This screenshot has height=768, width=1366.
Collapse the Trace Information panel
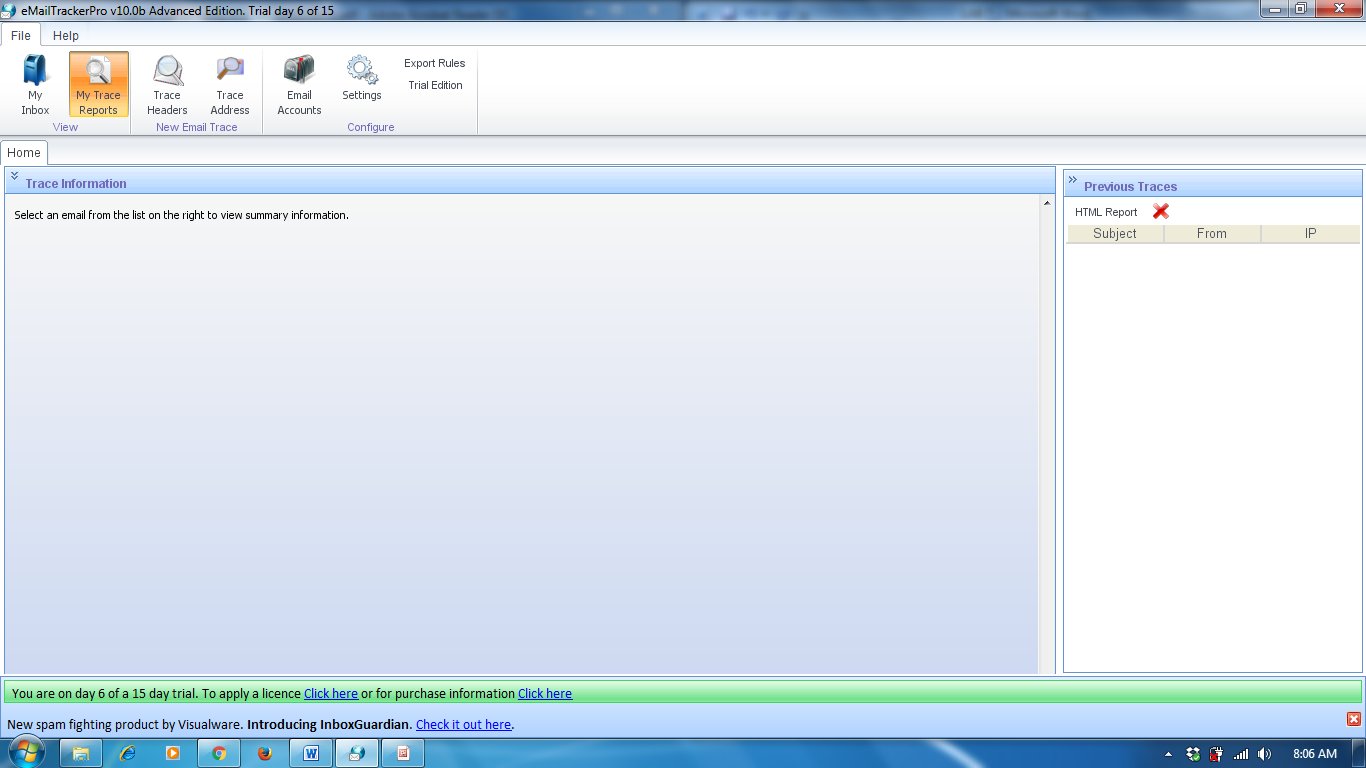pyautogui.click(x=13, y=174)
